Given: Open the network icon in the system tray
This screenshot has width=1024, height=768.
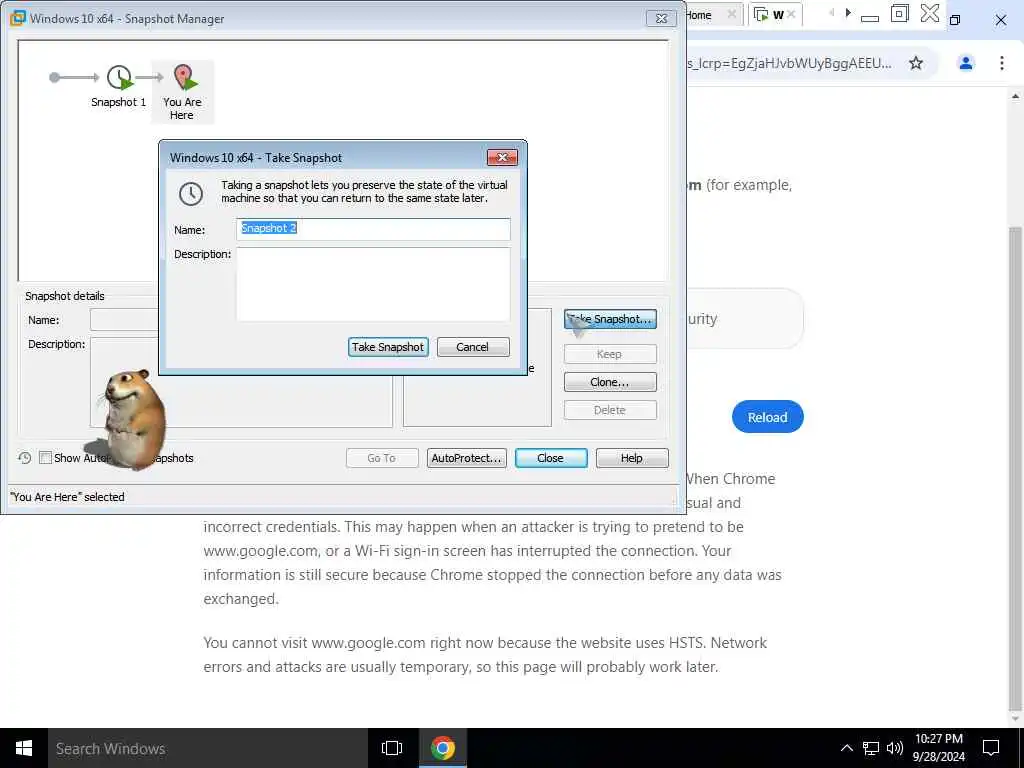Looking at the screenshot, I should click(871, 748).
